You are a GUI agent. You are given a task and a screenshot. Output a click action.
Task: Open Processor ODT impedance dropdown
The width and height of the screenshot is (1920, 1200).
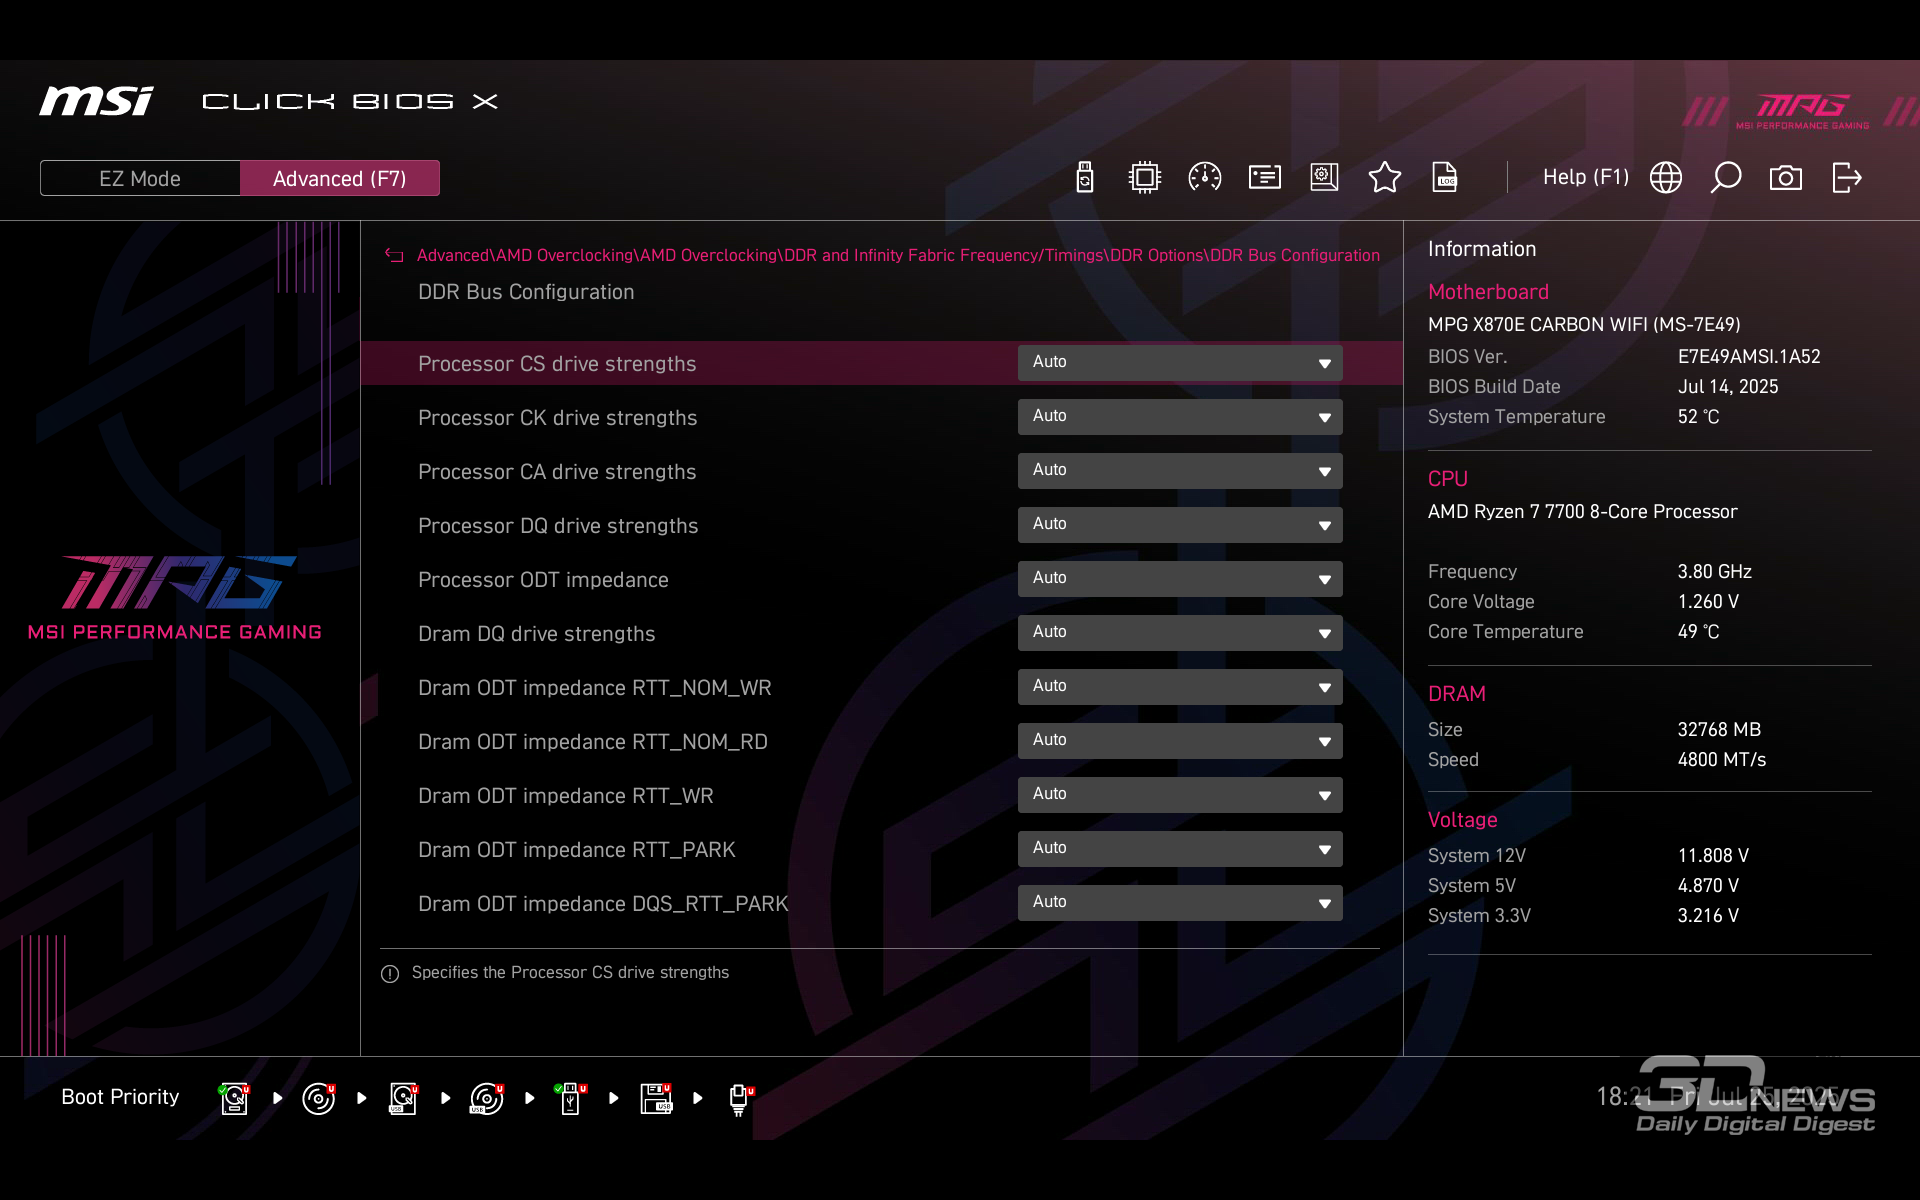pos(1180,579)
